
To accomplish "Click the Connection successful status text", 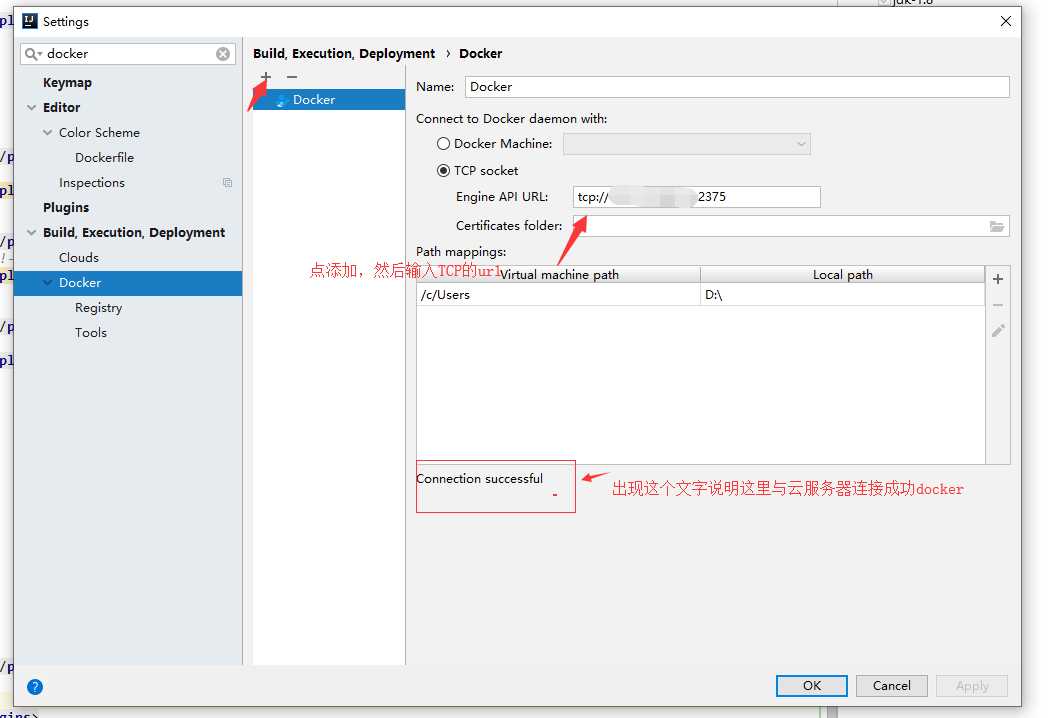I will 479,479.
